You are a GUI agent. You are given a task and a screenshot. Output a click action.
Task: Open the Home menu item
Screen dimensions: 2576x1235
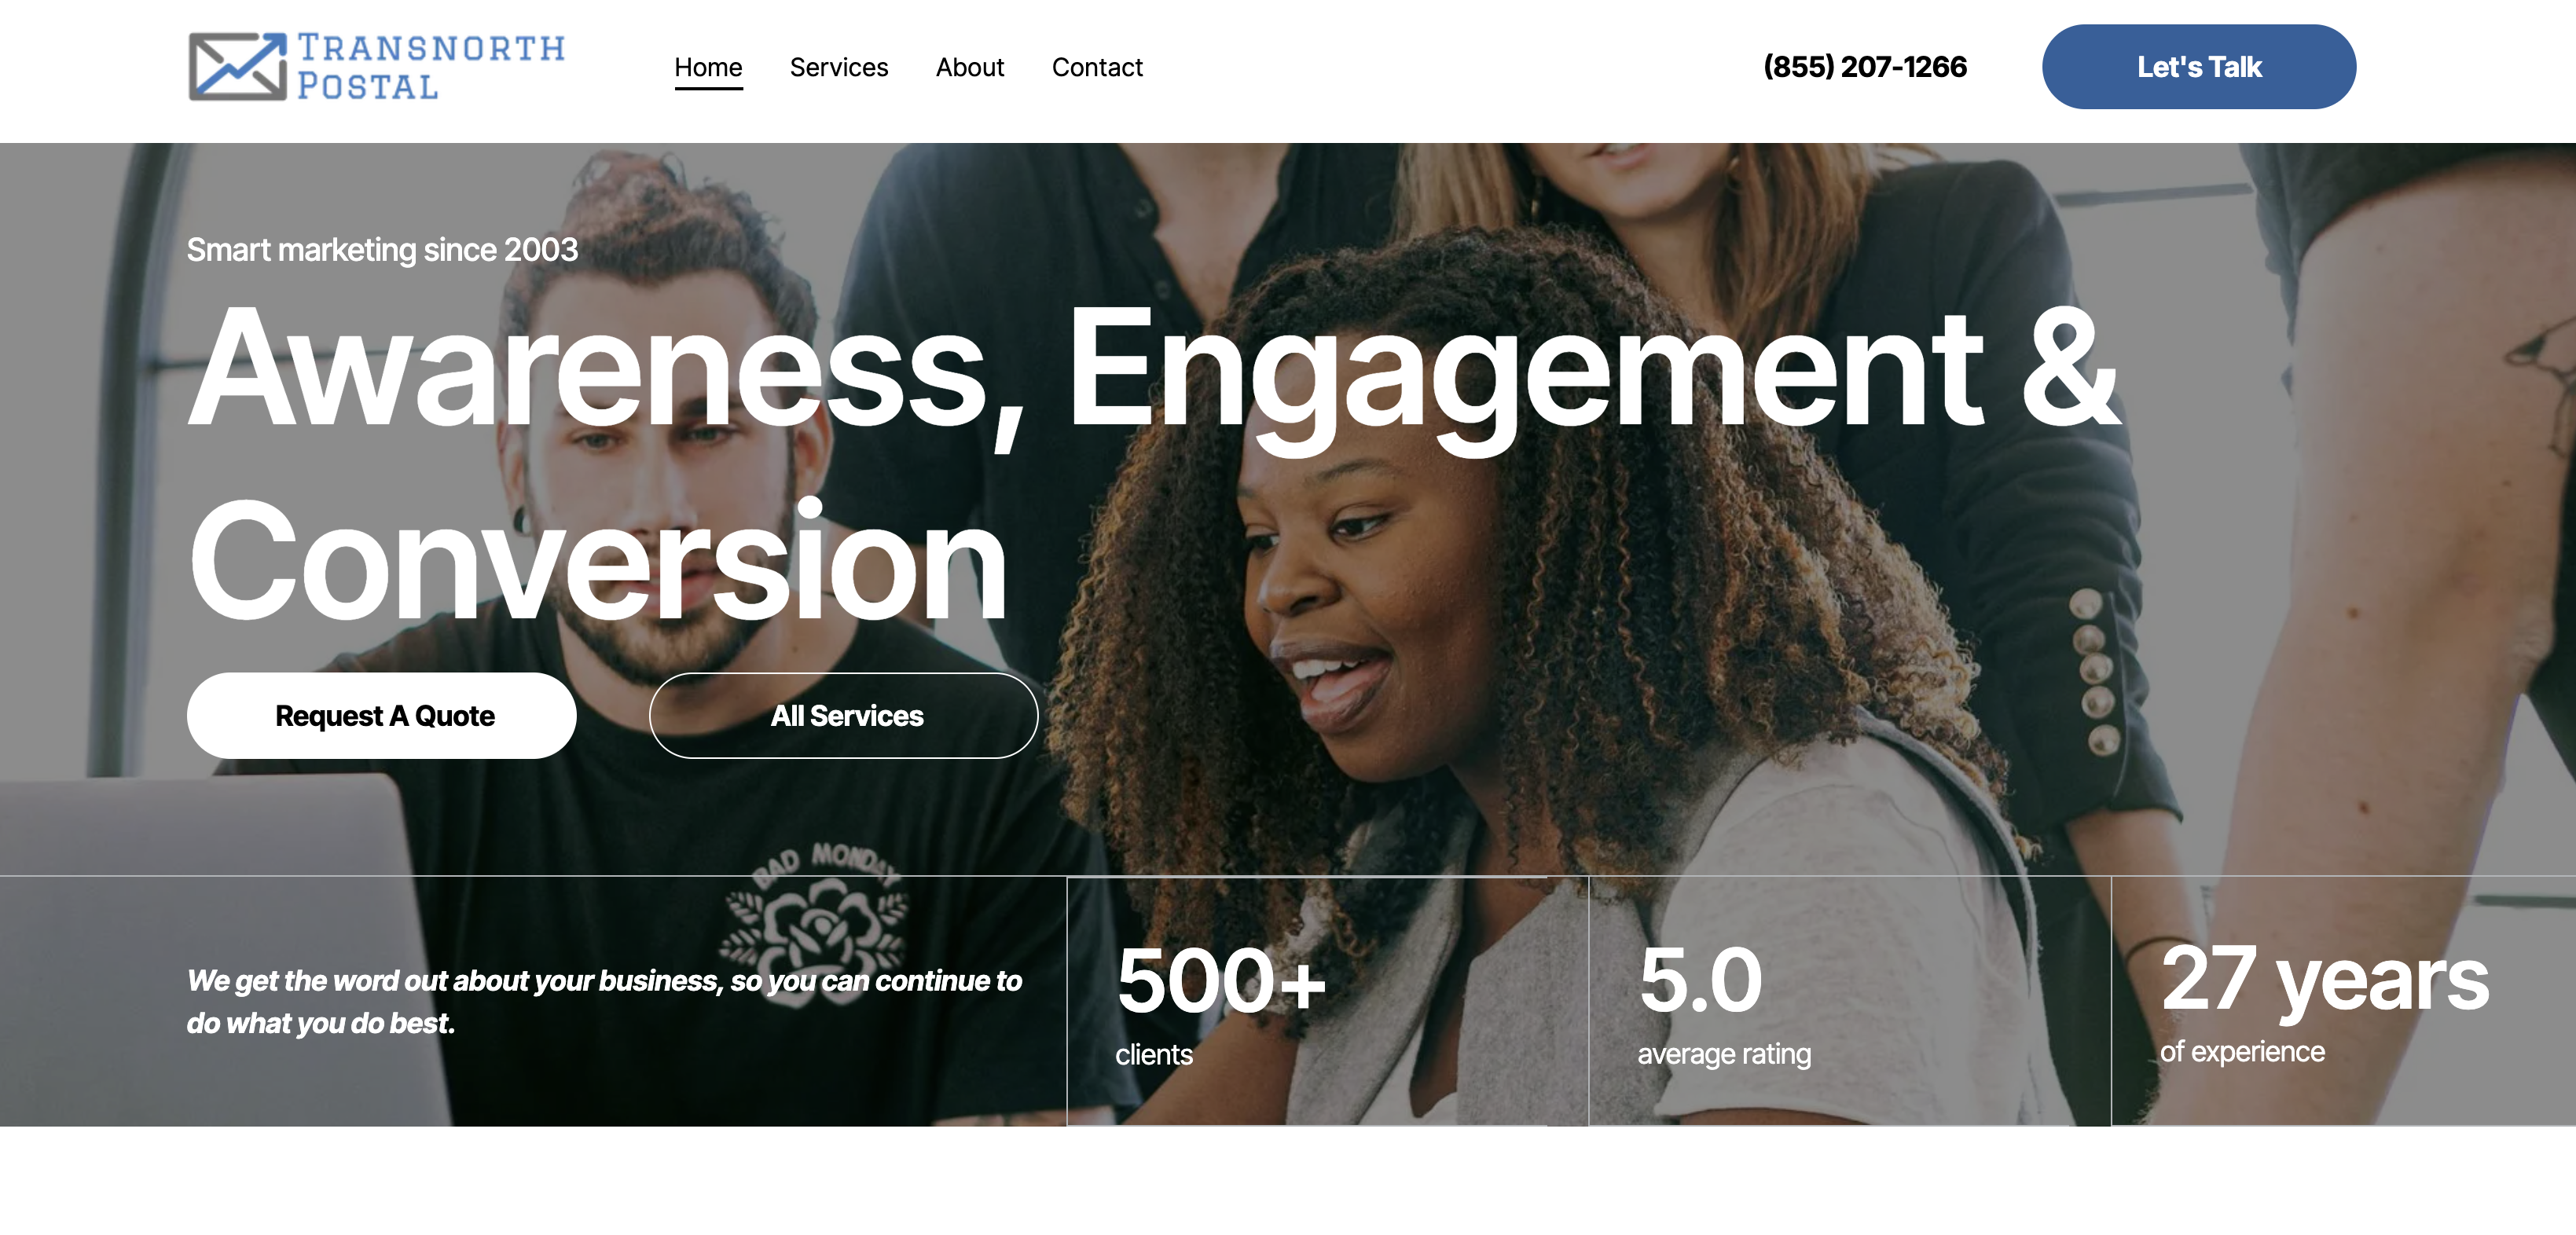click(708, 67)
